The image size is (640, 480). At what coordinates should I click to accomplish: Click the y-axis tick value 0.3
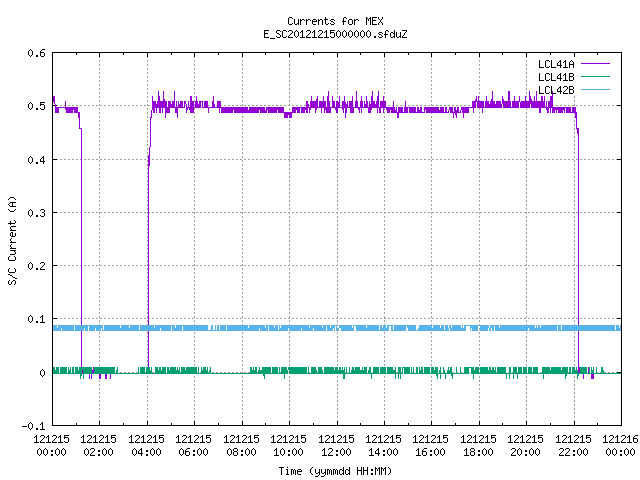click(36, 213)
